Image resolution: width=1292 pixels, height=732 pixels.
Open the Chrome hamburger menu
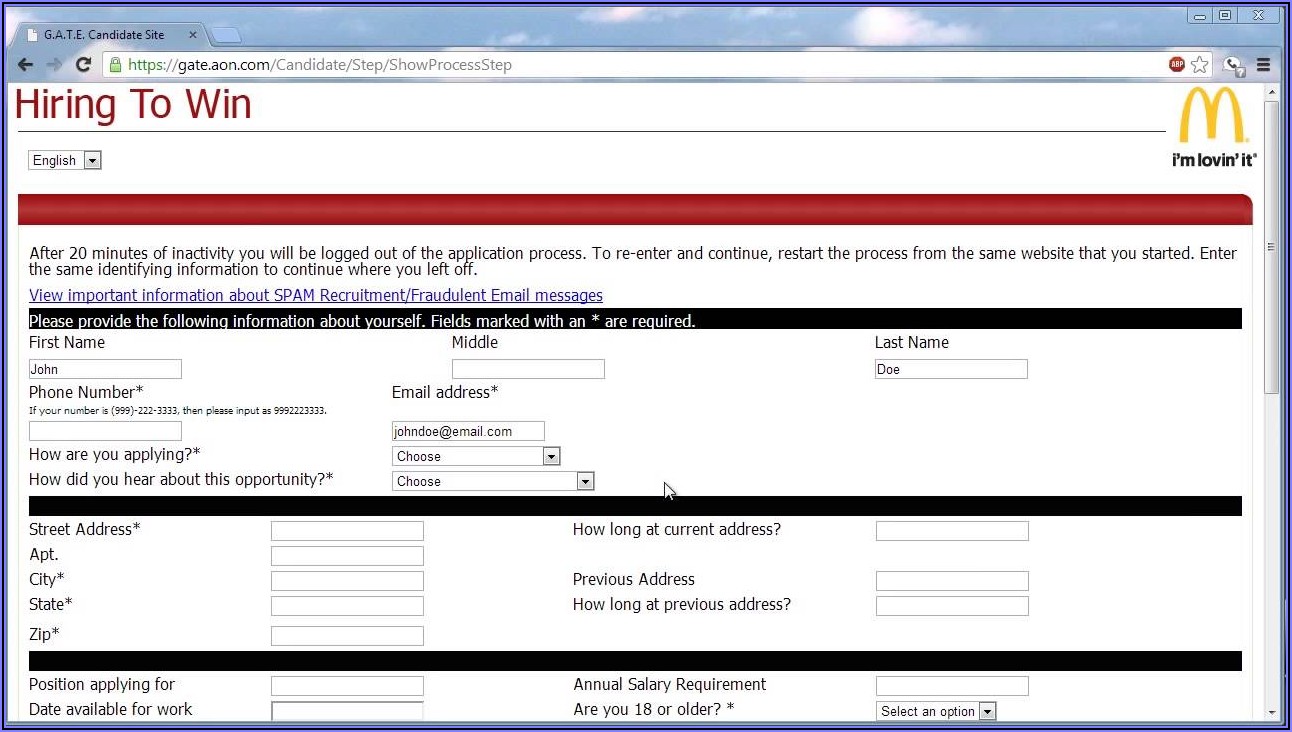1263,65
